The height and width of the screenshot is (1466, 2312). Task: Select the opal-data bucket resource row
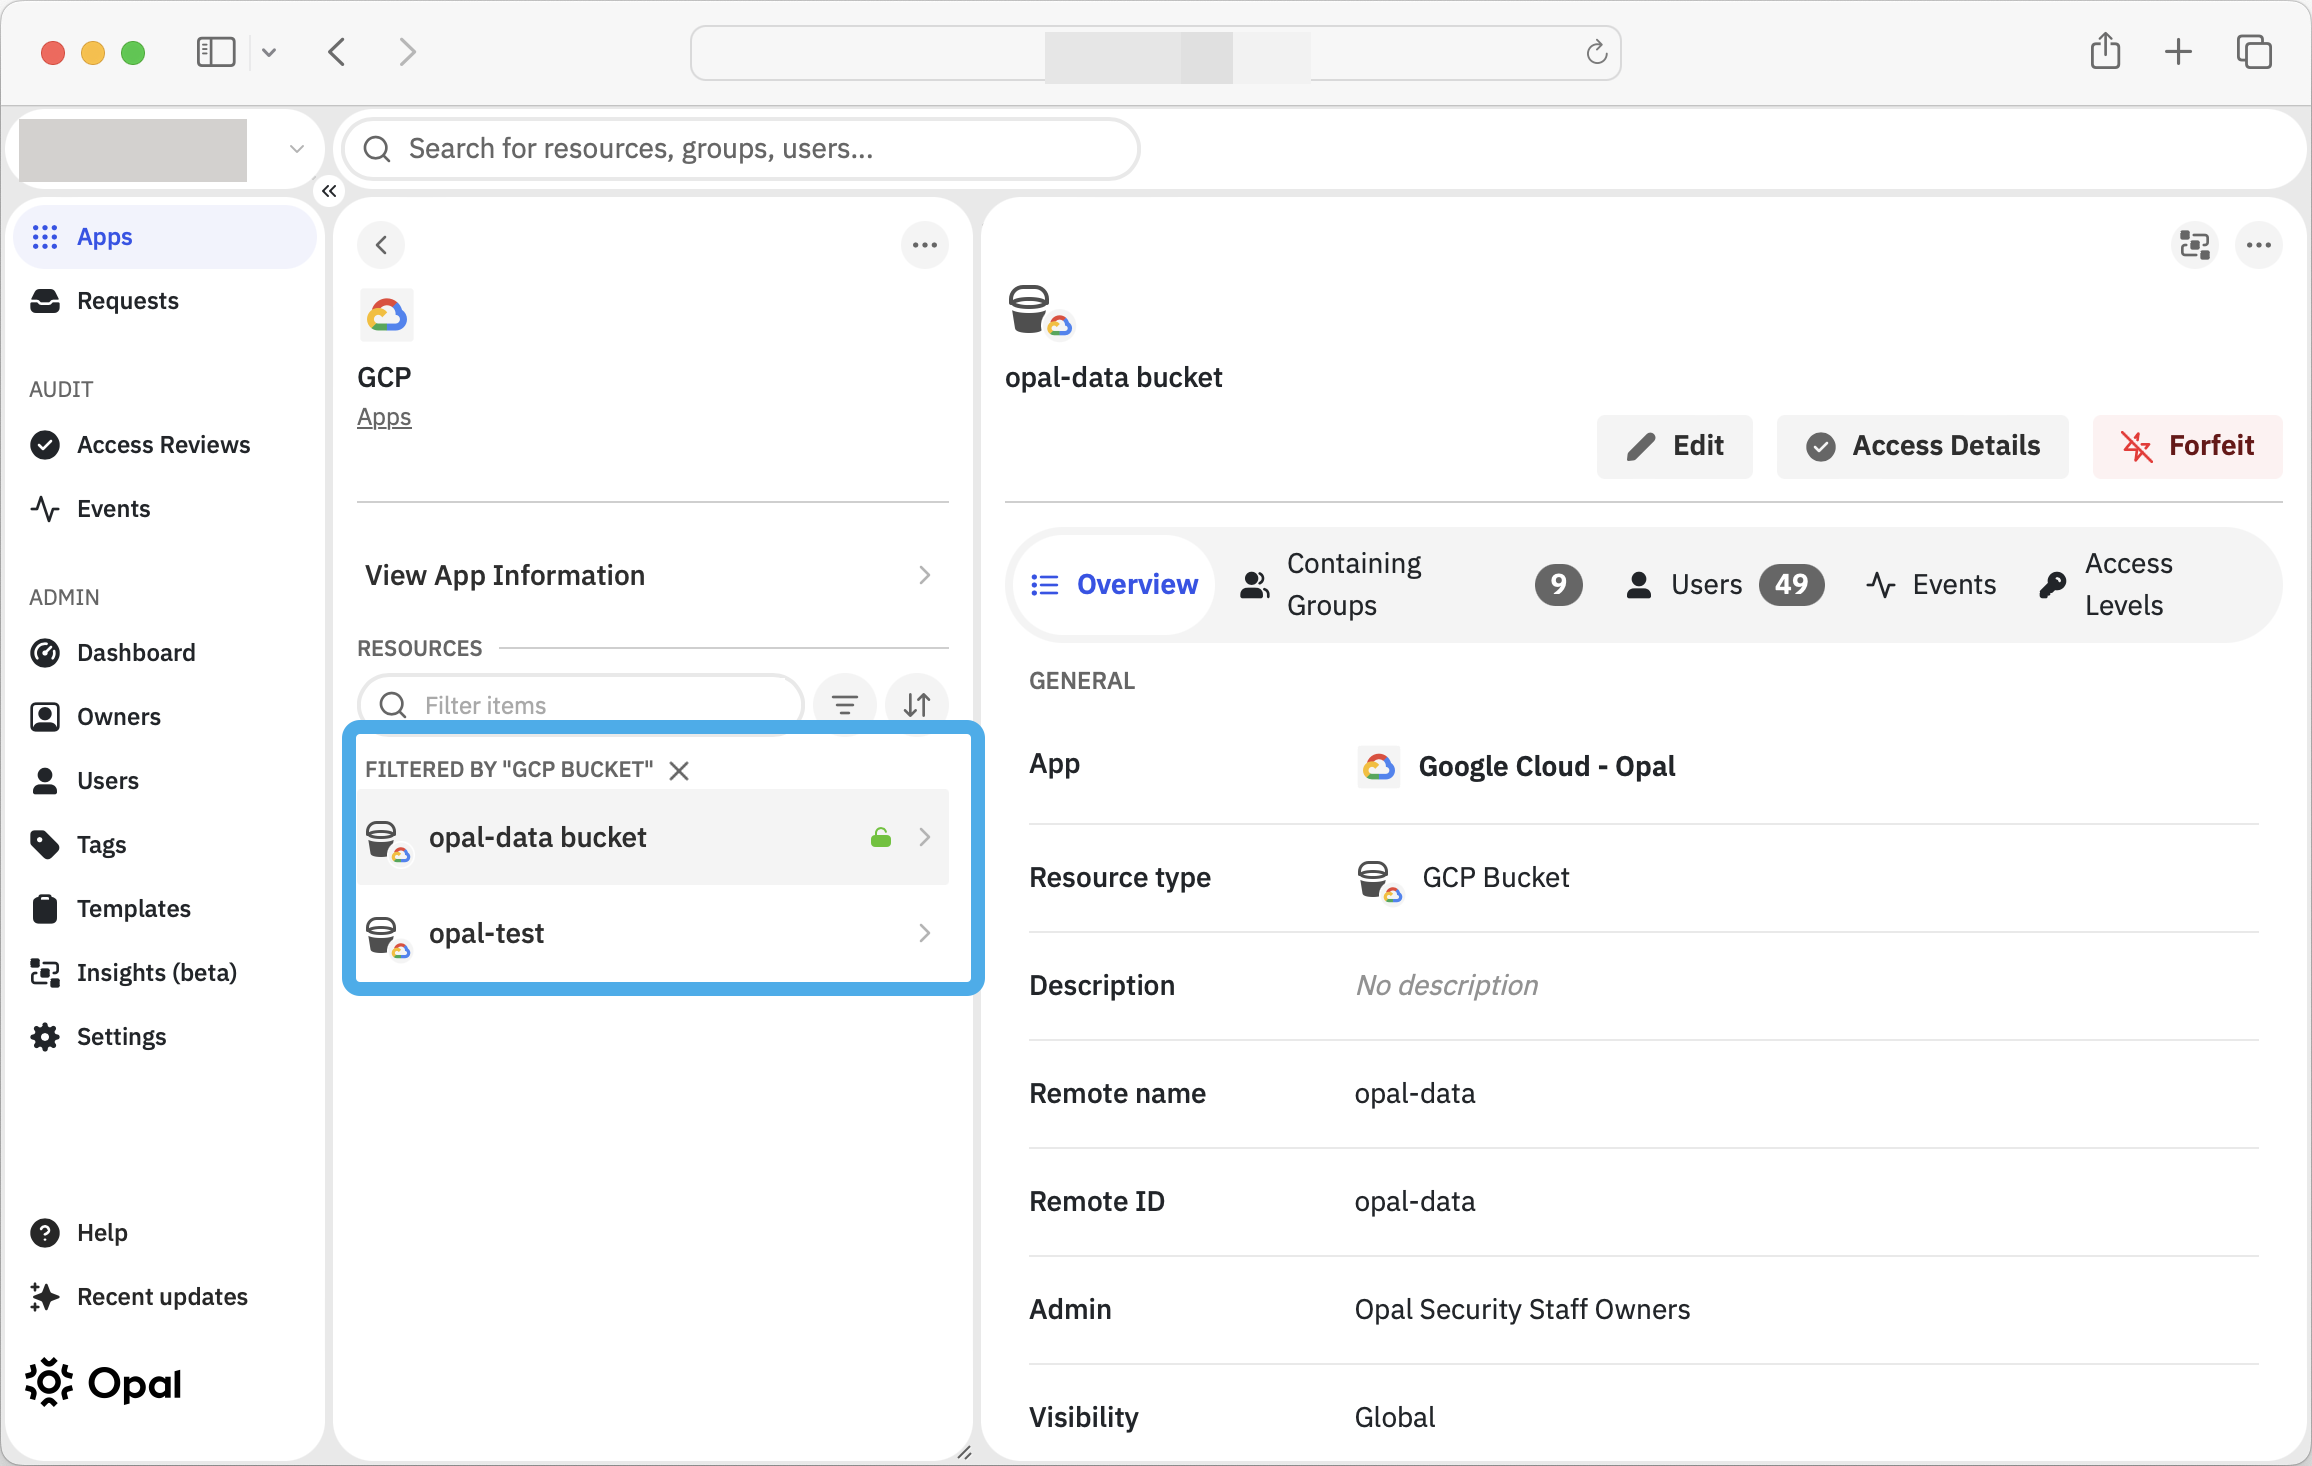[x=652, y=837]
